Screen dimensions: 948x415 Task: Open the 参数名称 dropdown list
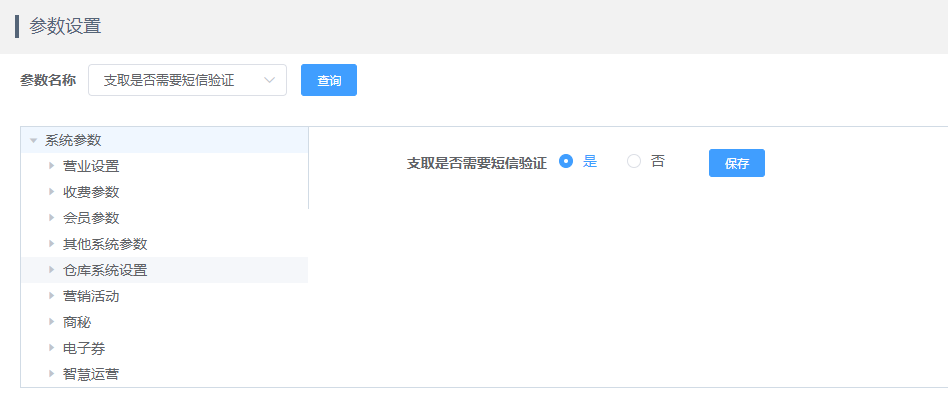(x=187, y=80)
